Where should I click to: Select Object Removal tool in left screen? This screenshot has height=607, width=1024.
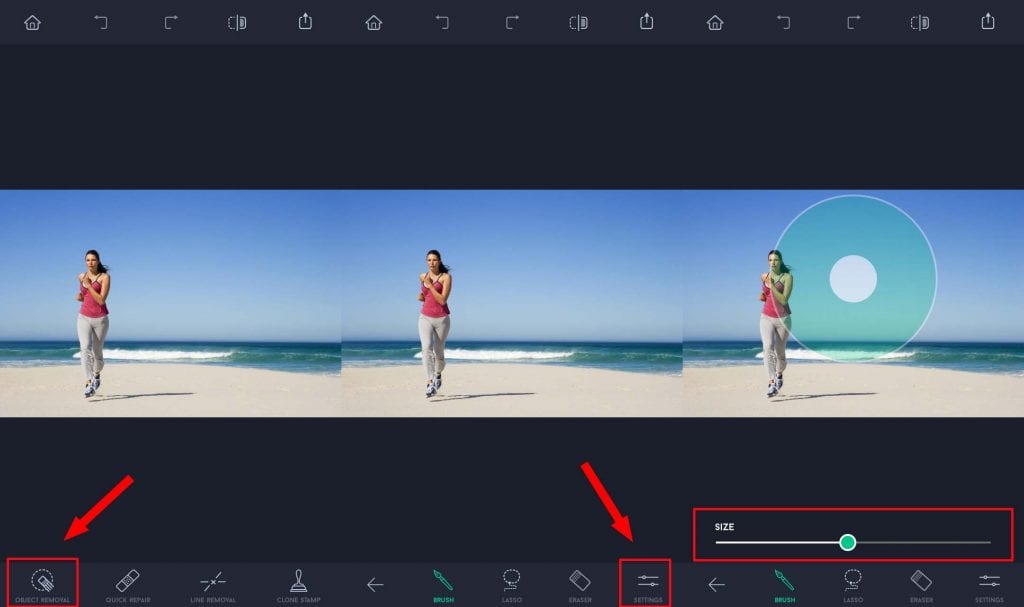point(42,585)
